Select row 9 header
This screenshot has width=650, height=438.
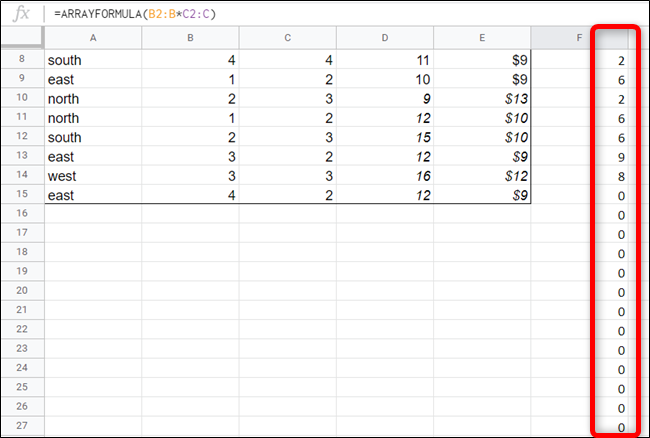coord(22,78)
